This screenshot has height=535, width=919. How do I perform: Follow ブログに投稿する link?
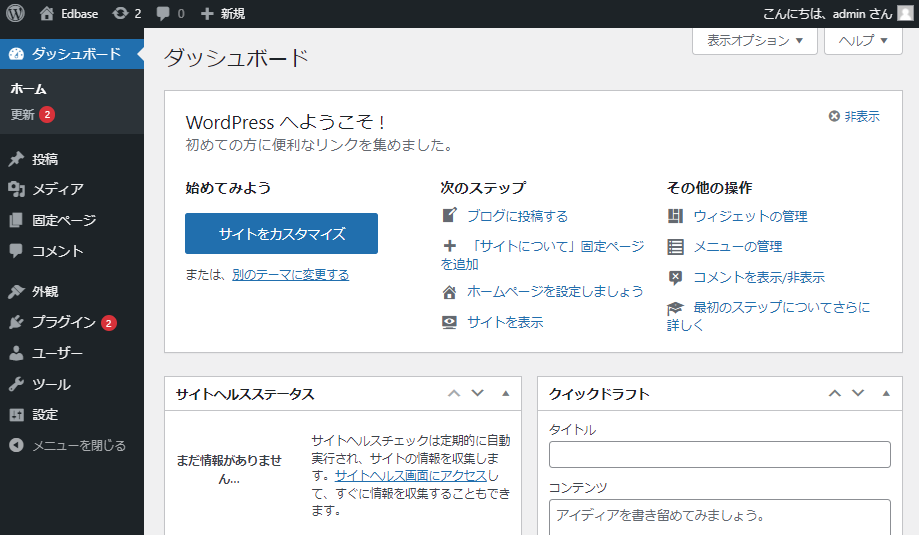click(x=518, y=216)
